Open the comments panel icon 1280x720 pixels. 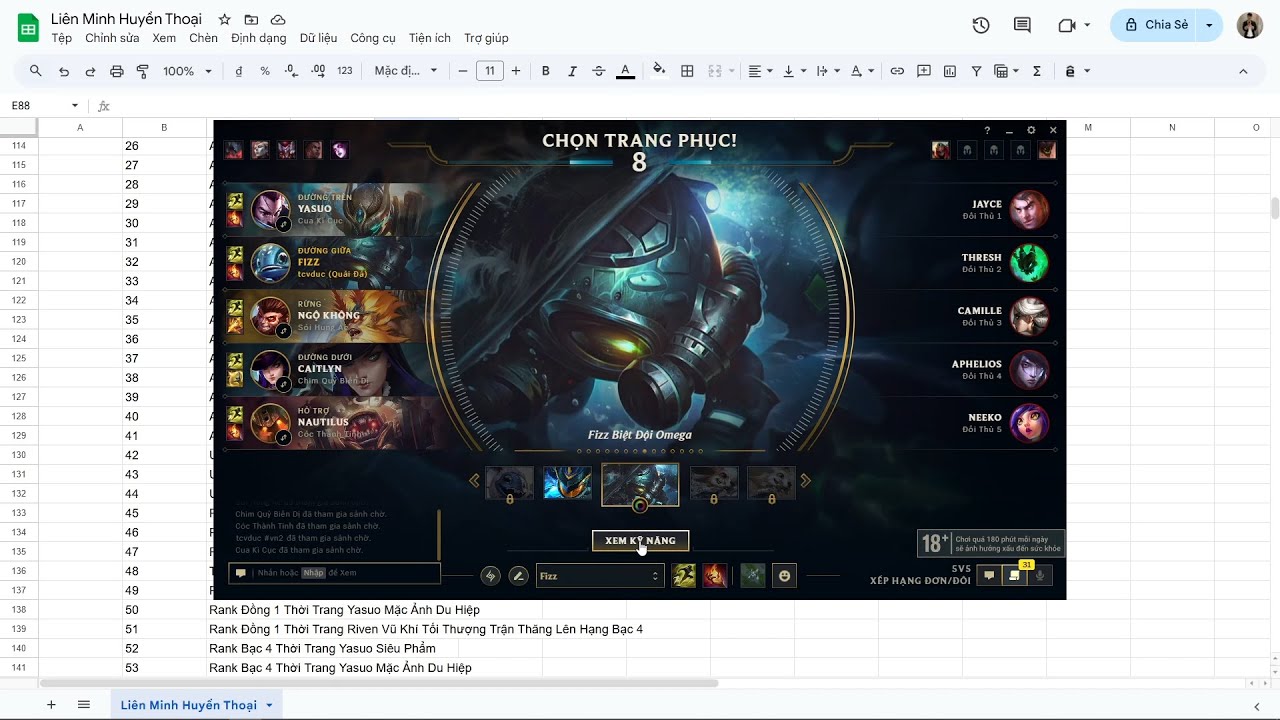tap(1022, 25)
